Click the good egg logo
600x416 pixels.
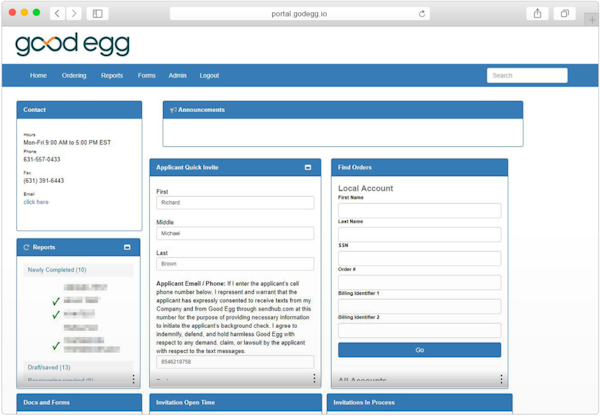click(72, 45)
